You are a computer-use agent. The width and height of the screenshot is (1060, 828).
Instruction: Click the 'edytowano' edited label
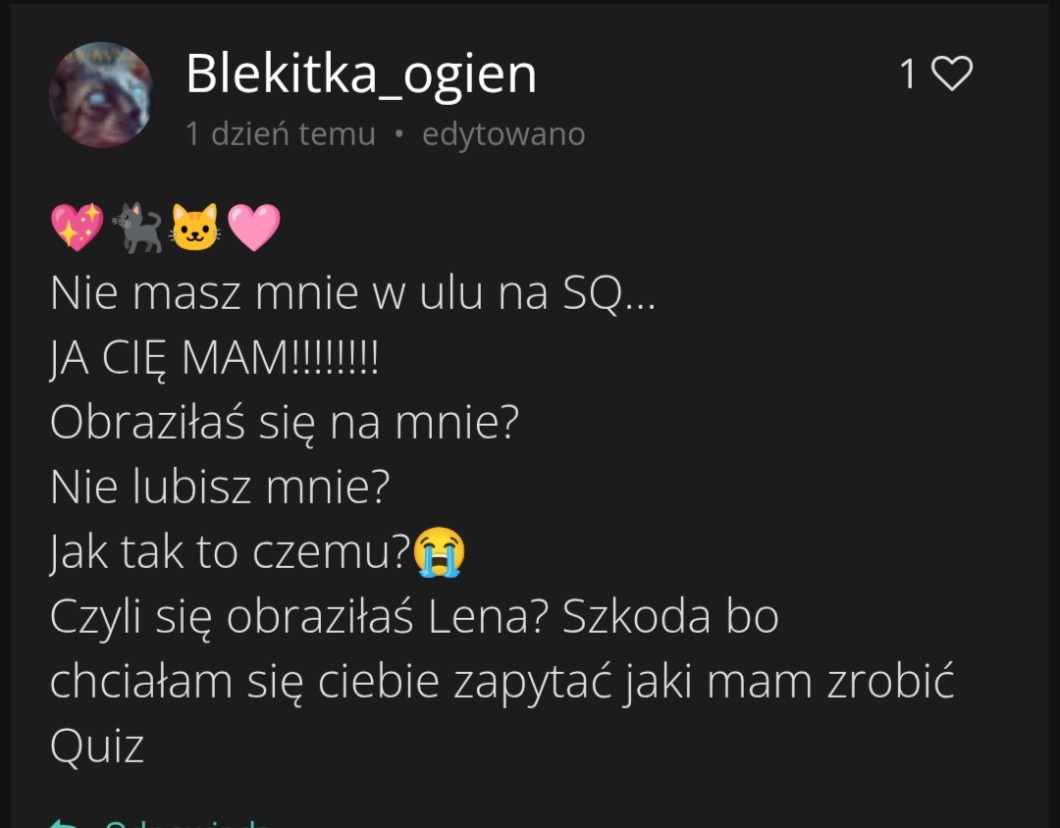click(x=504, y=134)
